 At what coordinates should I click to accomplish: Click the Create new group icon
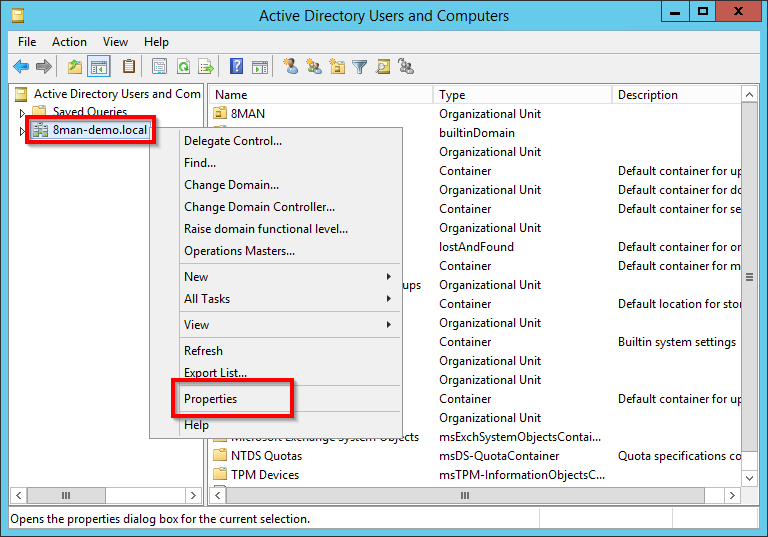tap(314, 67)
